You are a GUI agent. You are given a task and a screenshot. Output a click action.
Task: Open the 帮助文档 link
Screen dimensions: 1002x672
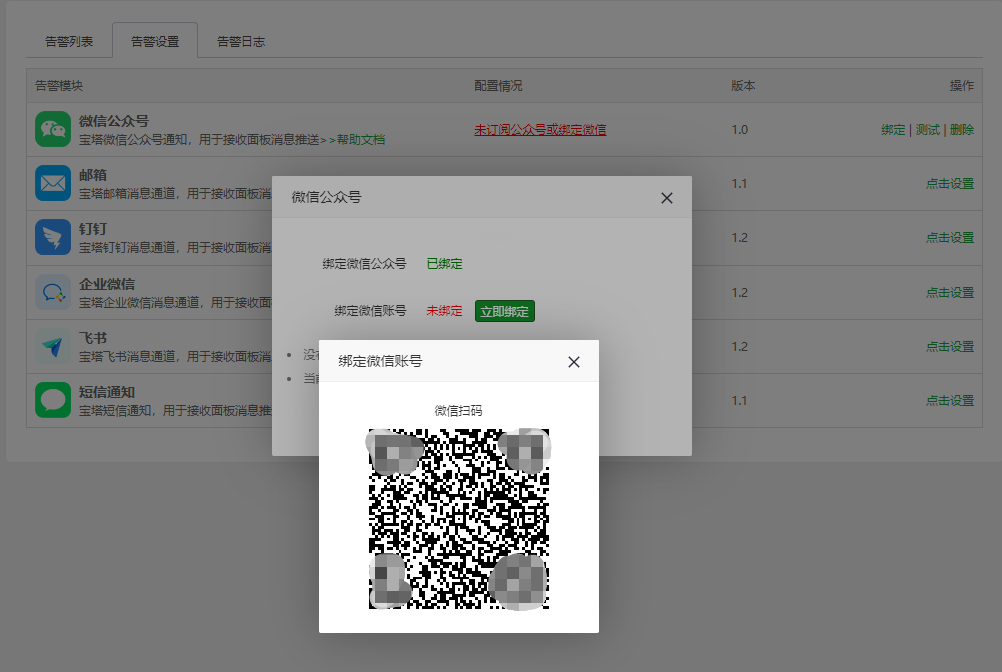(x=361, y=139)
